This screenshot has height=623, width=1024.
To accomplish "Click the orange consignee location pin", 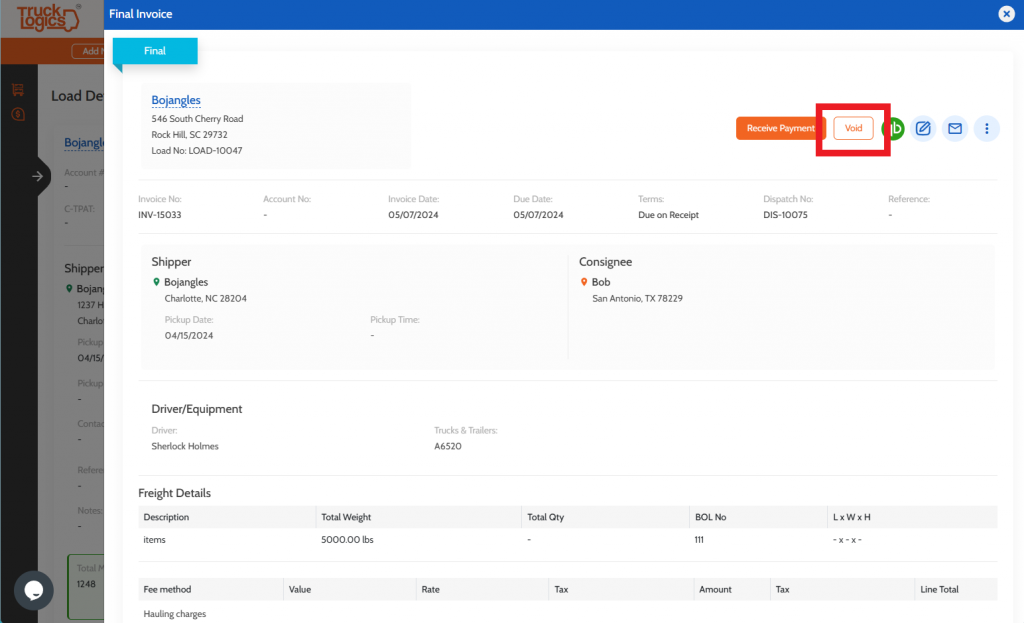I will pos(584,282).
